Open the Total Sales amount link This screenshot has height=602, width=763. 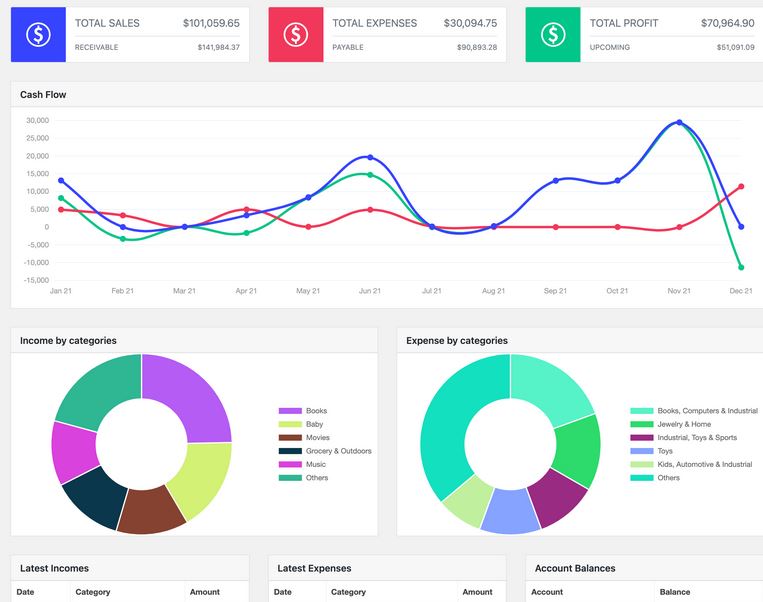click(211, 23)
